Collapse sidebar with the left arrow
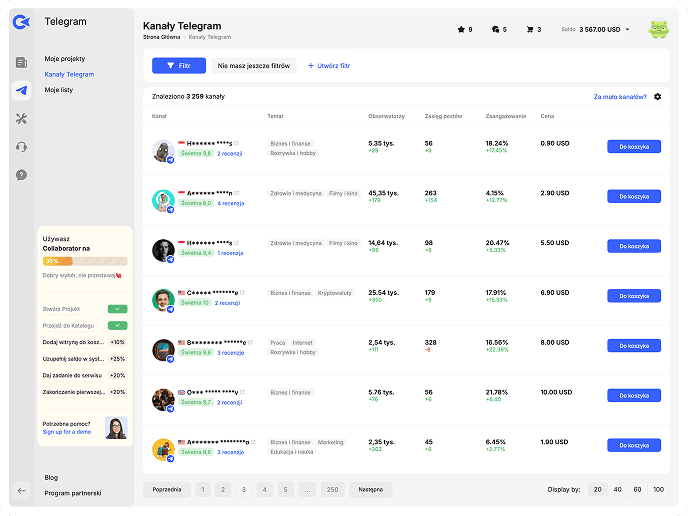The image size is (688, 516). coord(21,490)
